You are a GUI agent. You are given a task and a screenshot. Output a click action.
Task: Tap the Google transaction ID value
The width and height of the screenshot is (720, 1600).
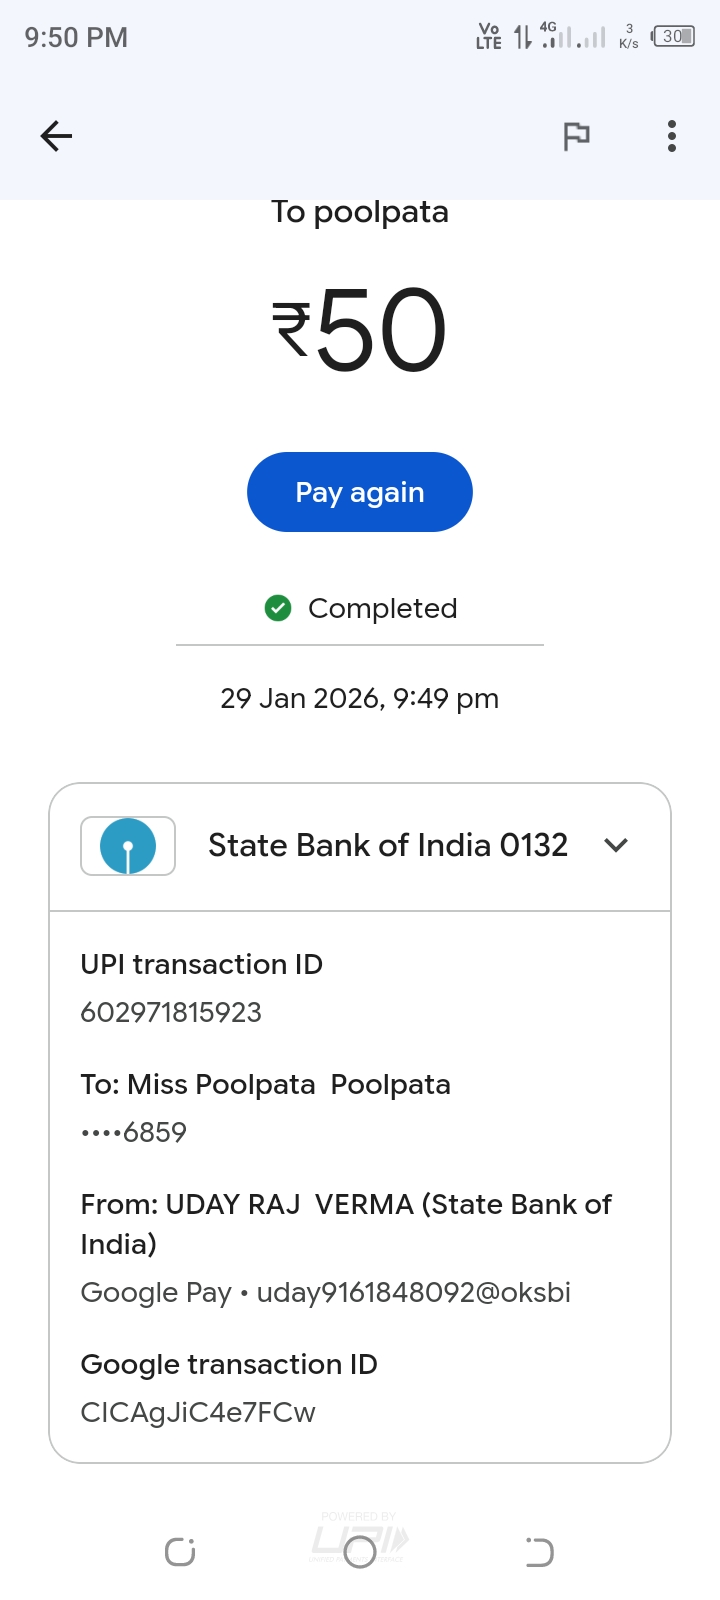(x=198, y=1413)
